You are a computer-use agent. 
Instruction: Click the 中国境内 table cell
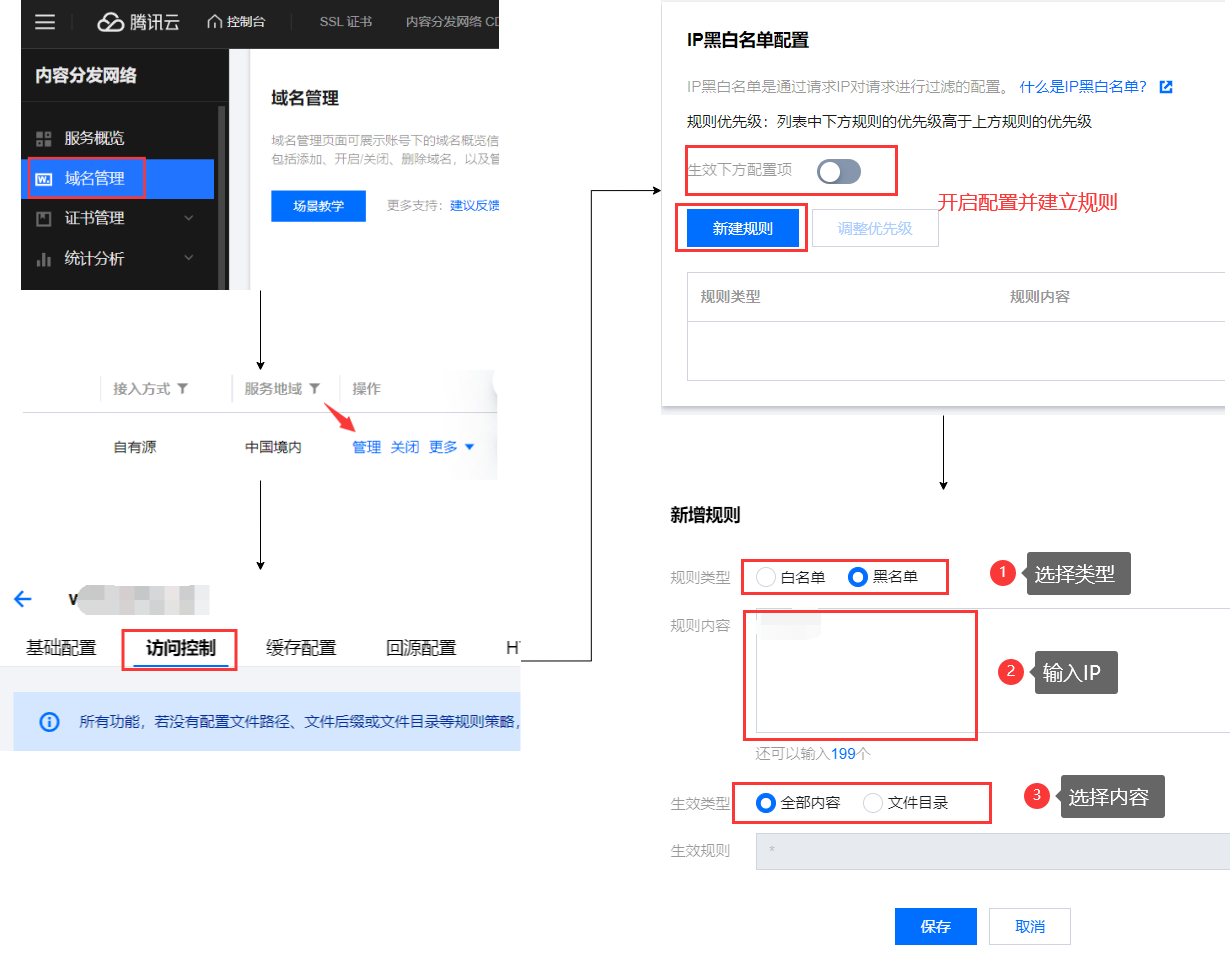[x=273, y=447]
